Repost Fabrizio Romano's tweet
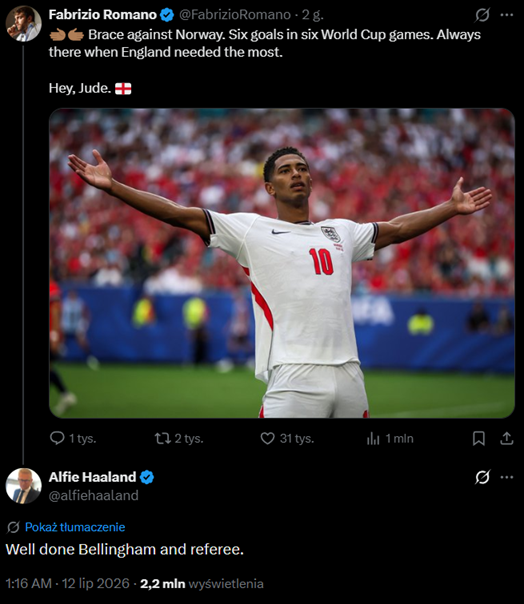Image resolution: width=524 pixels, height=604 pixels. coord(163,438)
